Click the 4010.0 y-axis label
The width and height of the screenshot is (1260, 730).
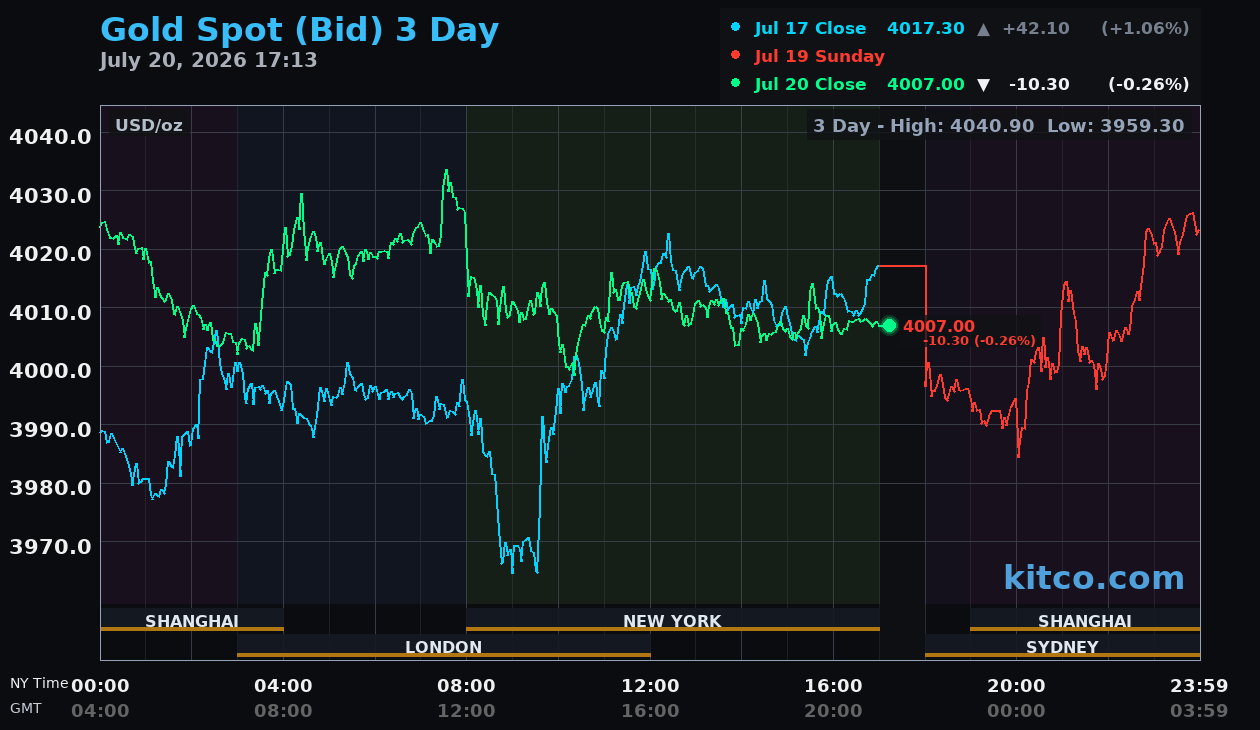coord(51,311)
